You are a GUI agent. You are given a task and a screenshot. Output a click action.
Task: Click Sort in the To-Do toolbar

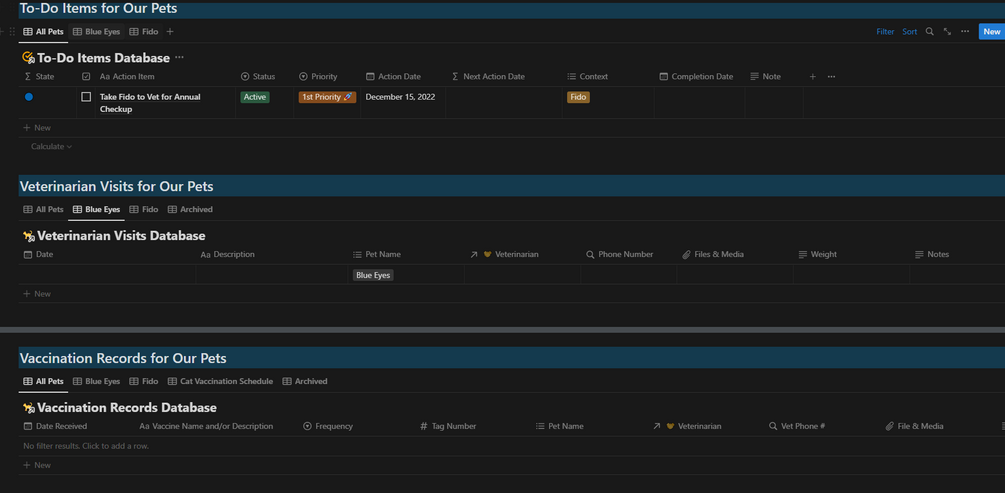pos(909,31)
